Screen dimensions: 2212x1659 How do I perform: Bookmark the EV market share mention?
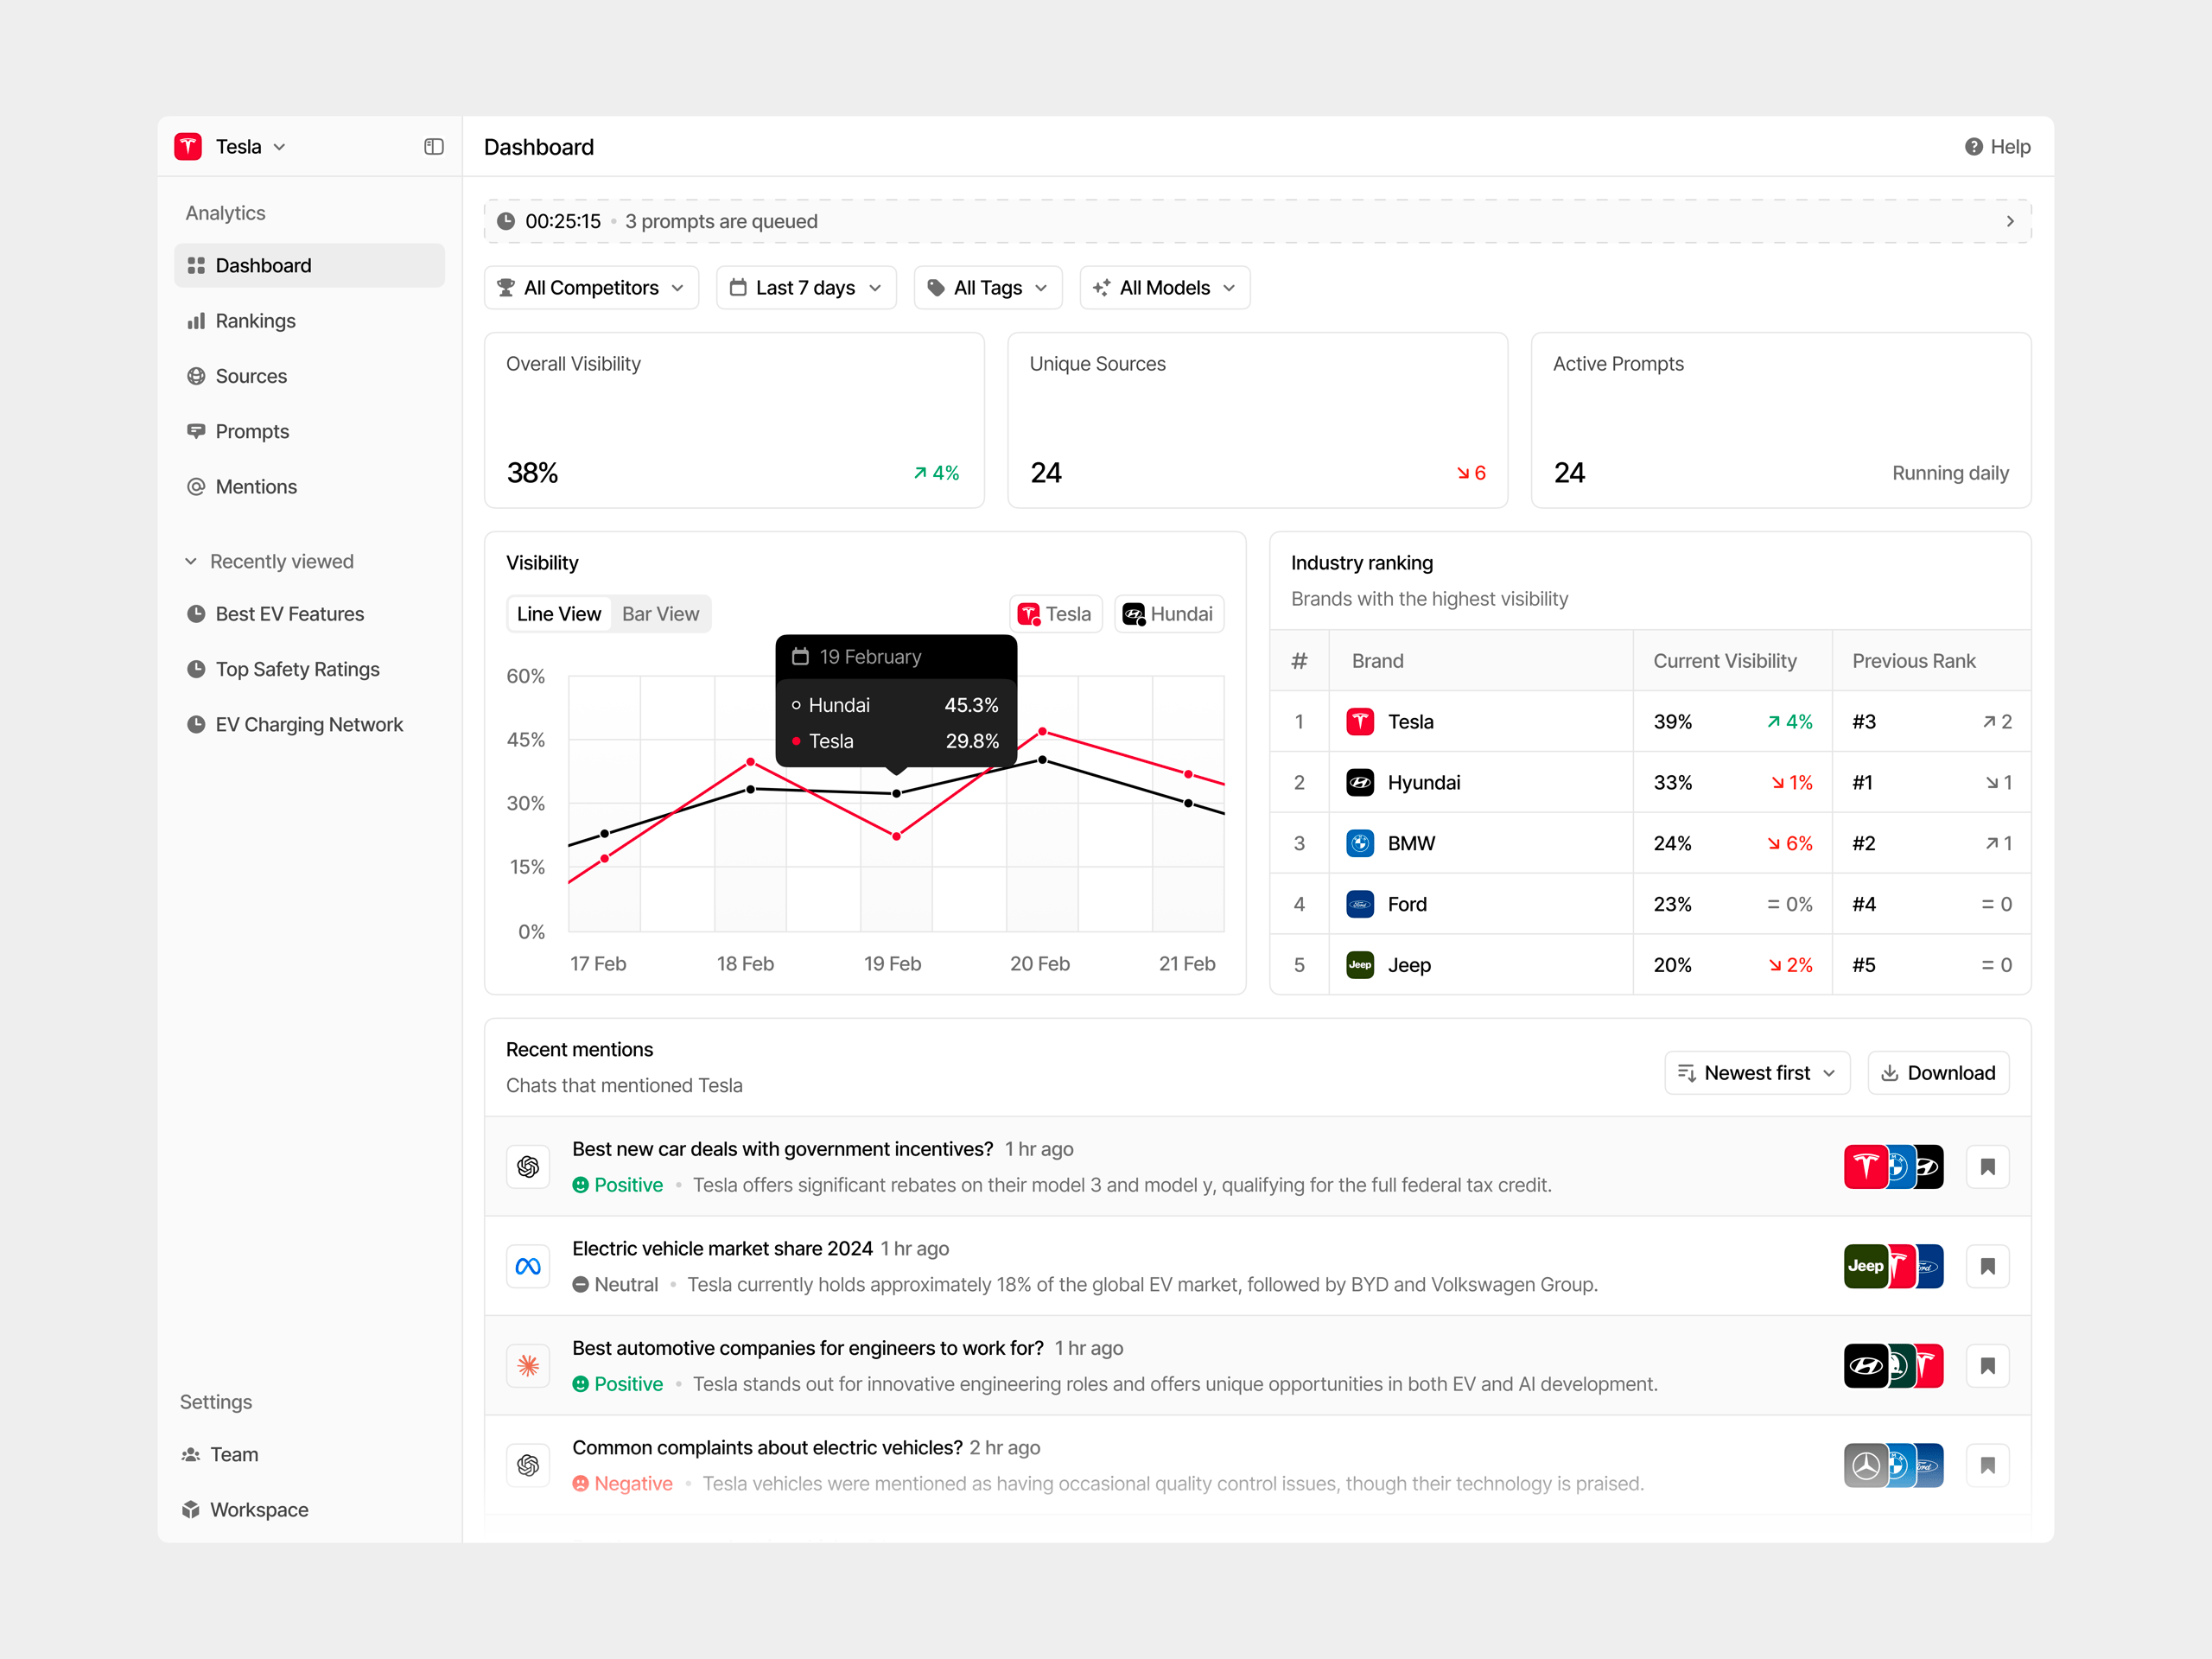1988,1267
